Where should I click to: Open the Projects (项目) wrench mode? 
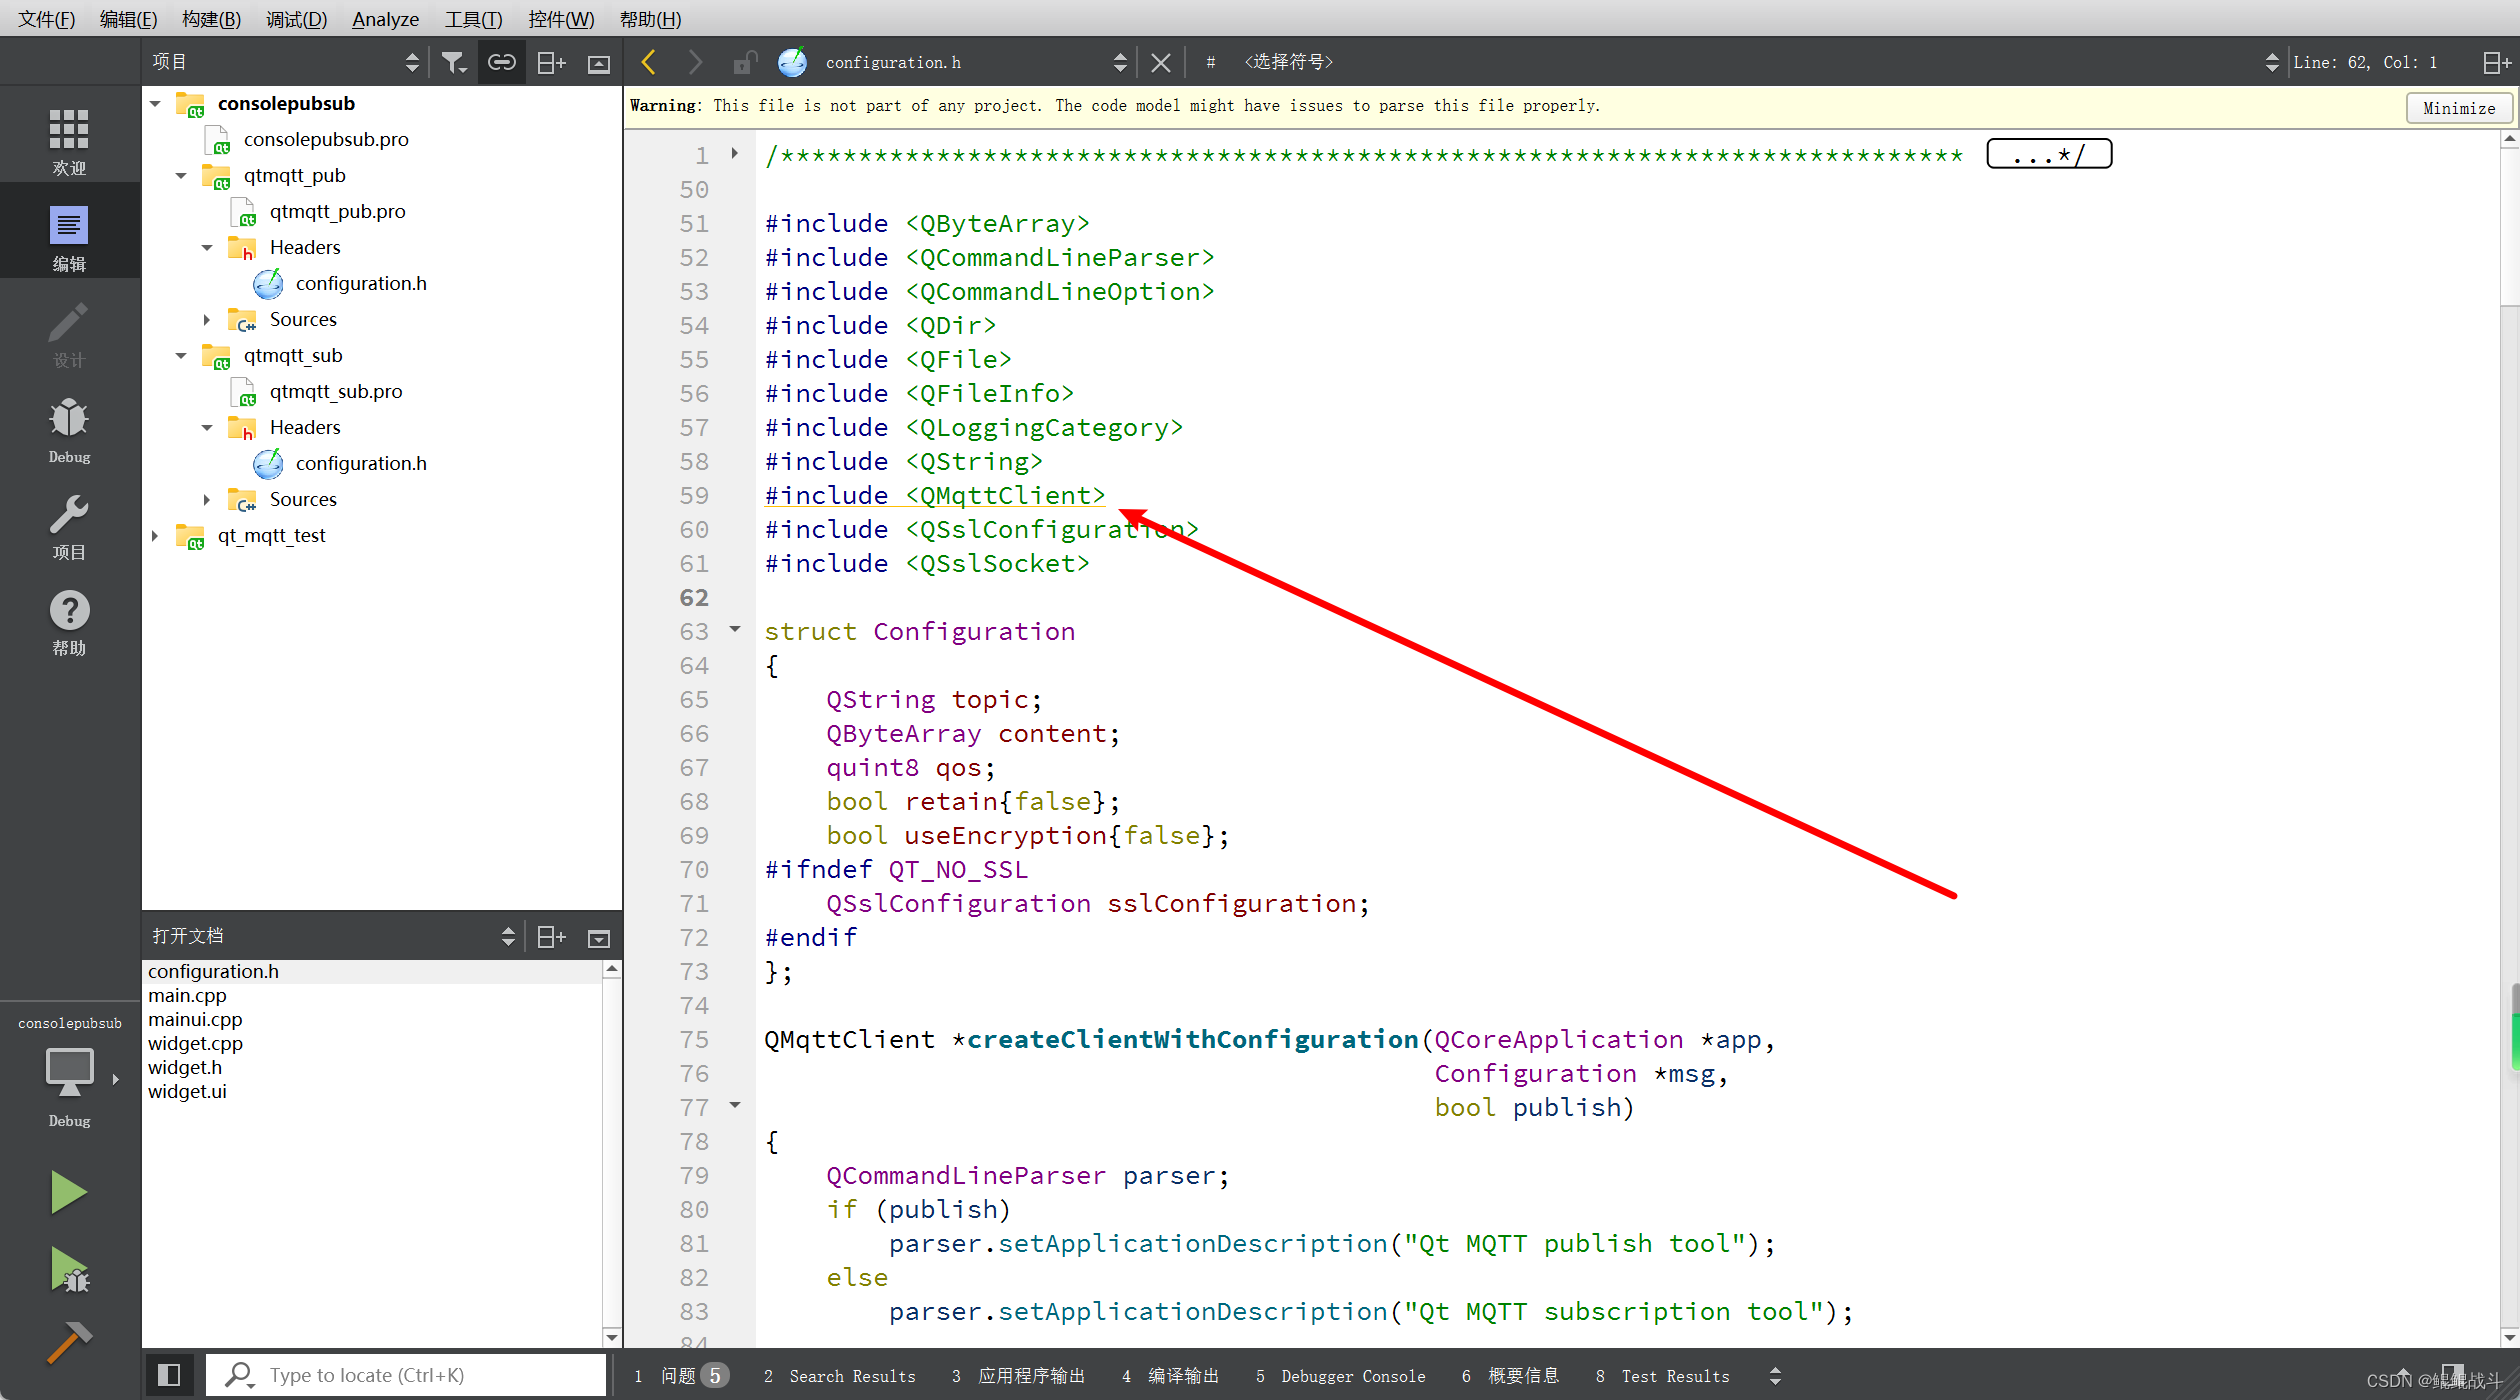[x=69, y=527]
